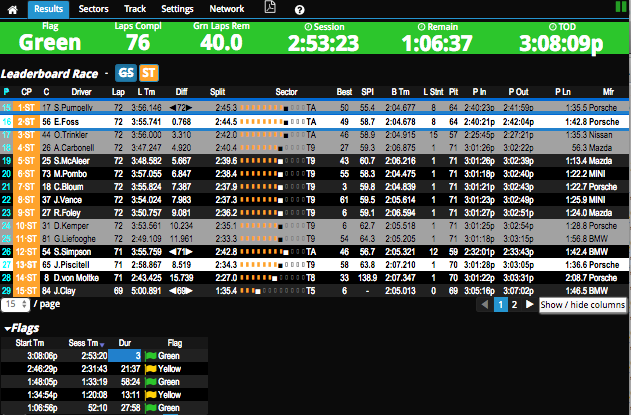
Task: Switch to the Sectors tab
Action: coord(93,8)
